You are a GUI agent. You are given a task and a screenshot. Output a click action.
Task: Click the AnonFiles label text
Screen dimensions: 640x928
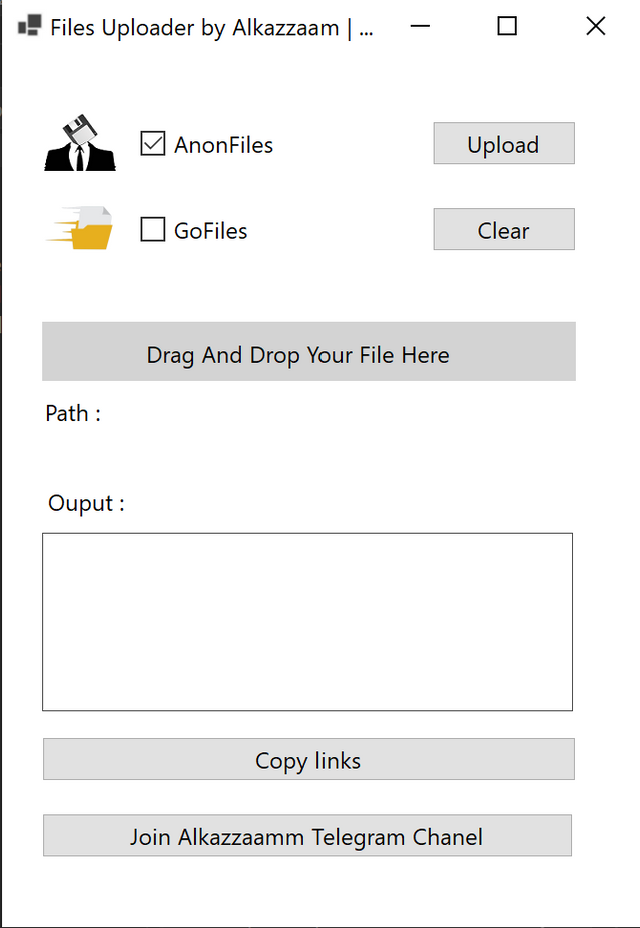point(223,145)
